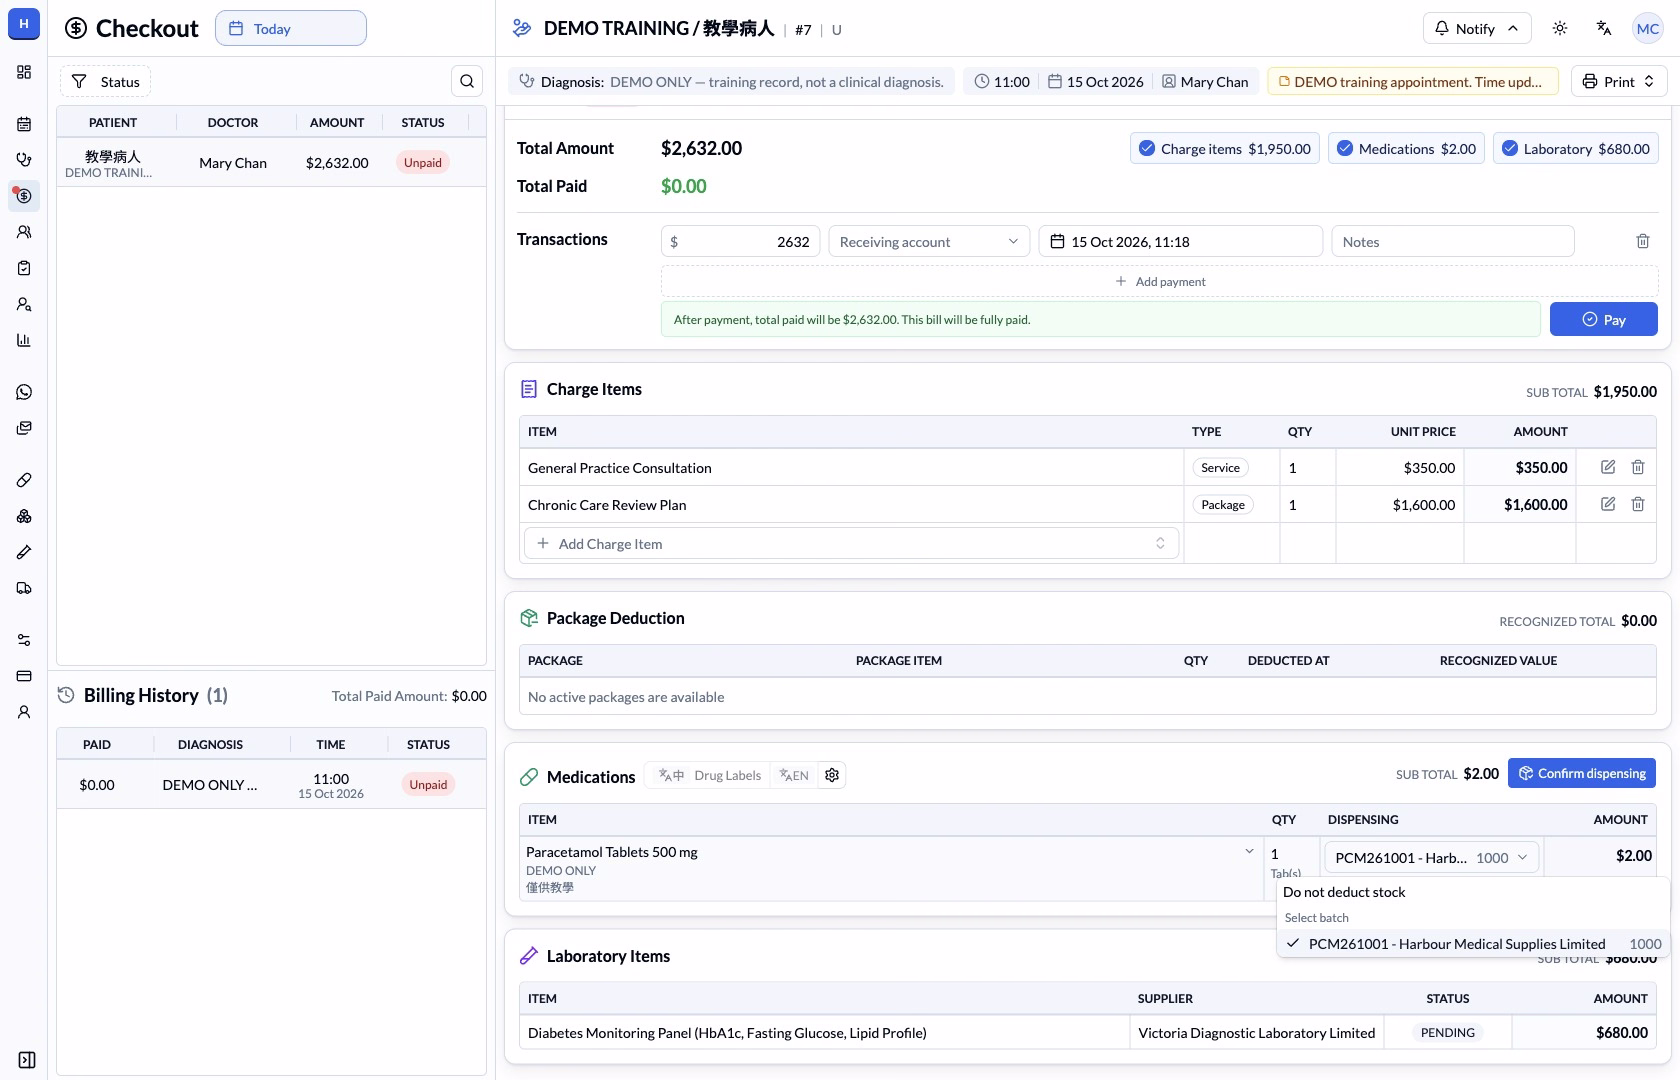The width and height of the screenshot is (1680, 1080).
Task: Toggle the Laboratory $680.00 checkbox
Action: (1576, 148)
